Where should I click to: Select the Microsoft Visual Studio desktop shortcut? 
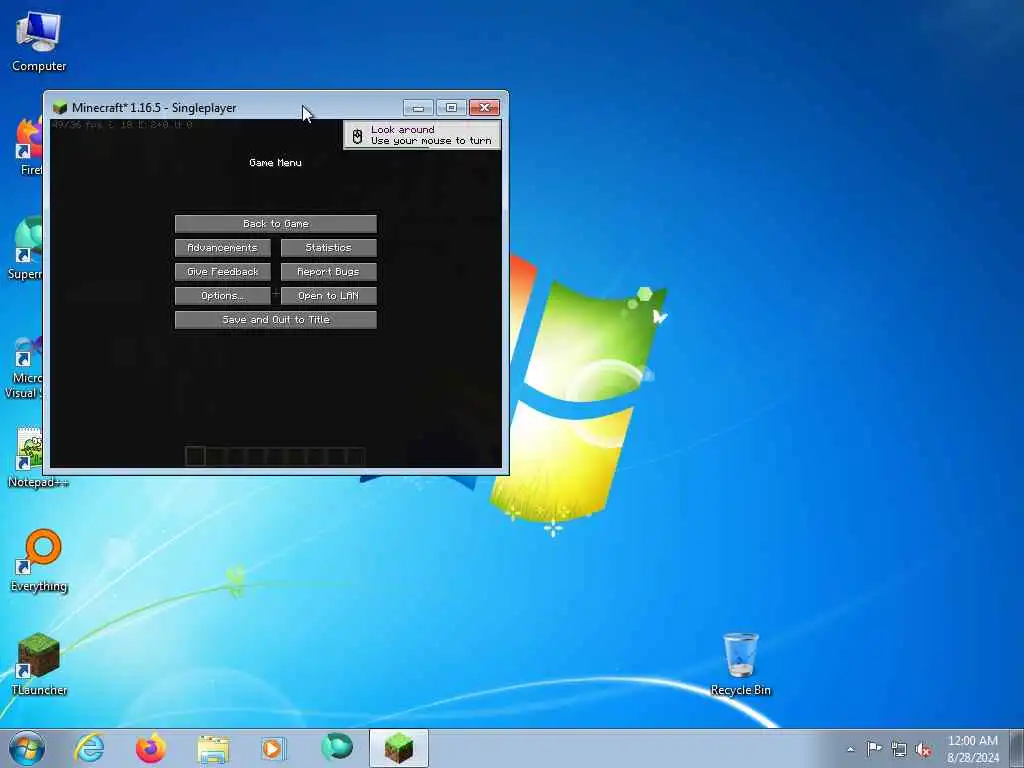26,367
